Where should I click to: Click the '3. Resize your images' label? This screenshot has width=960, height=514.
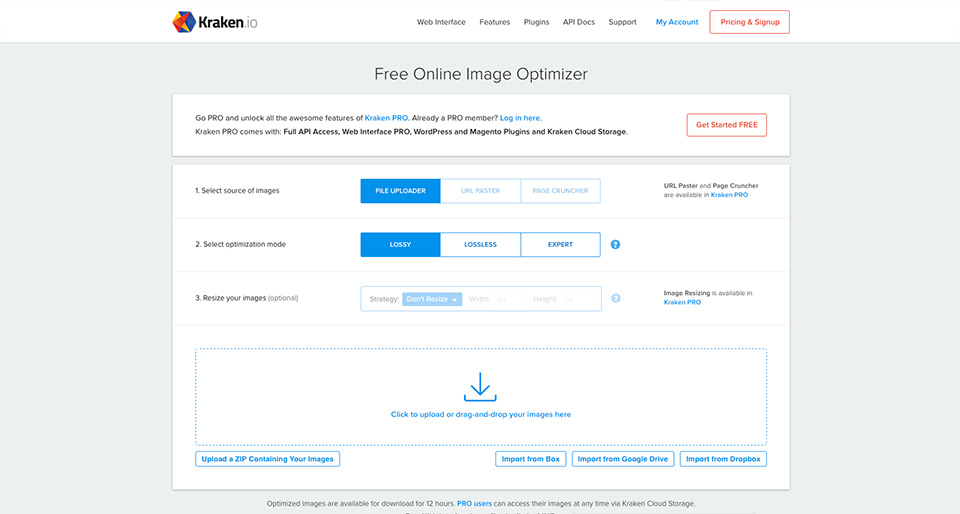[247, 298]
